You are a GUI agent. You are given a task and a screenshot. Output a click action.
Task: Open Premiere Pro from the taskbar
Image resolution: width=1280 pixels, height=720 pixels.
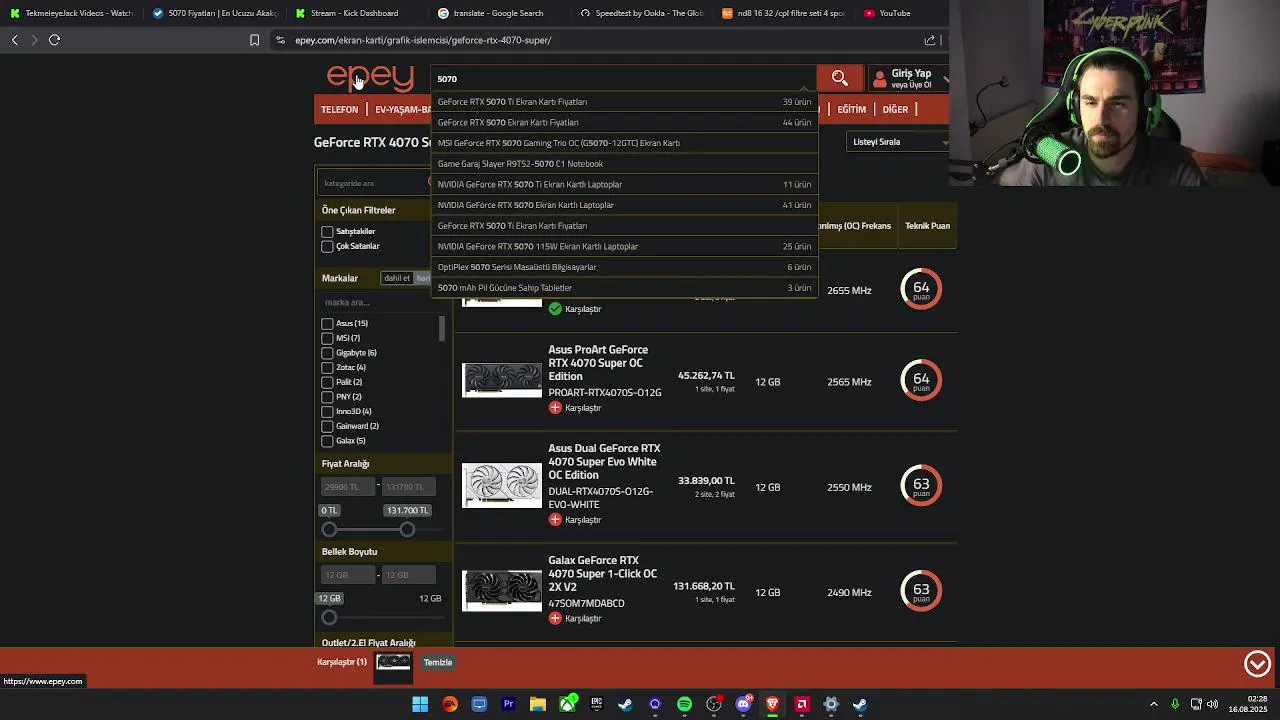508,704
